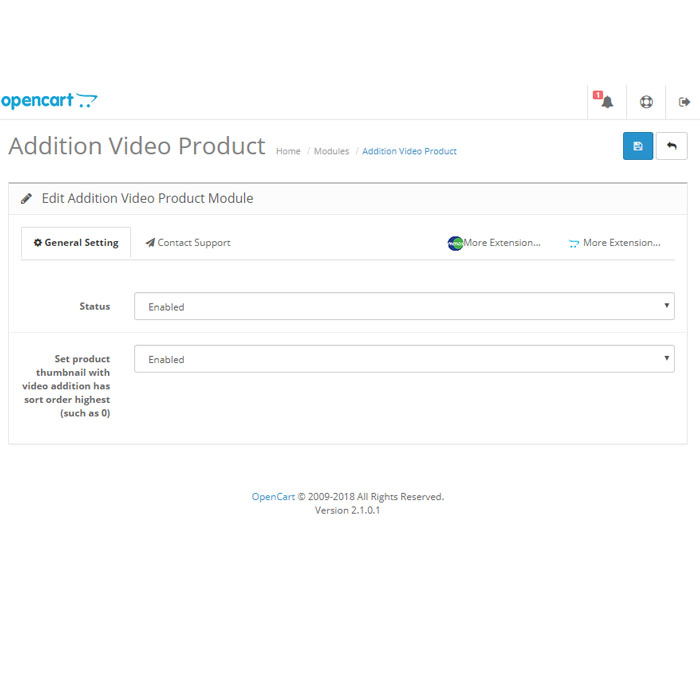Expand the product thumbnail sort order dropdown
This screenshot has width=700, height=700.
404,359
